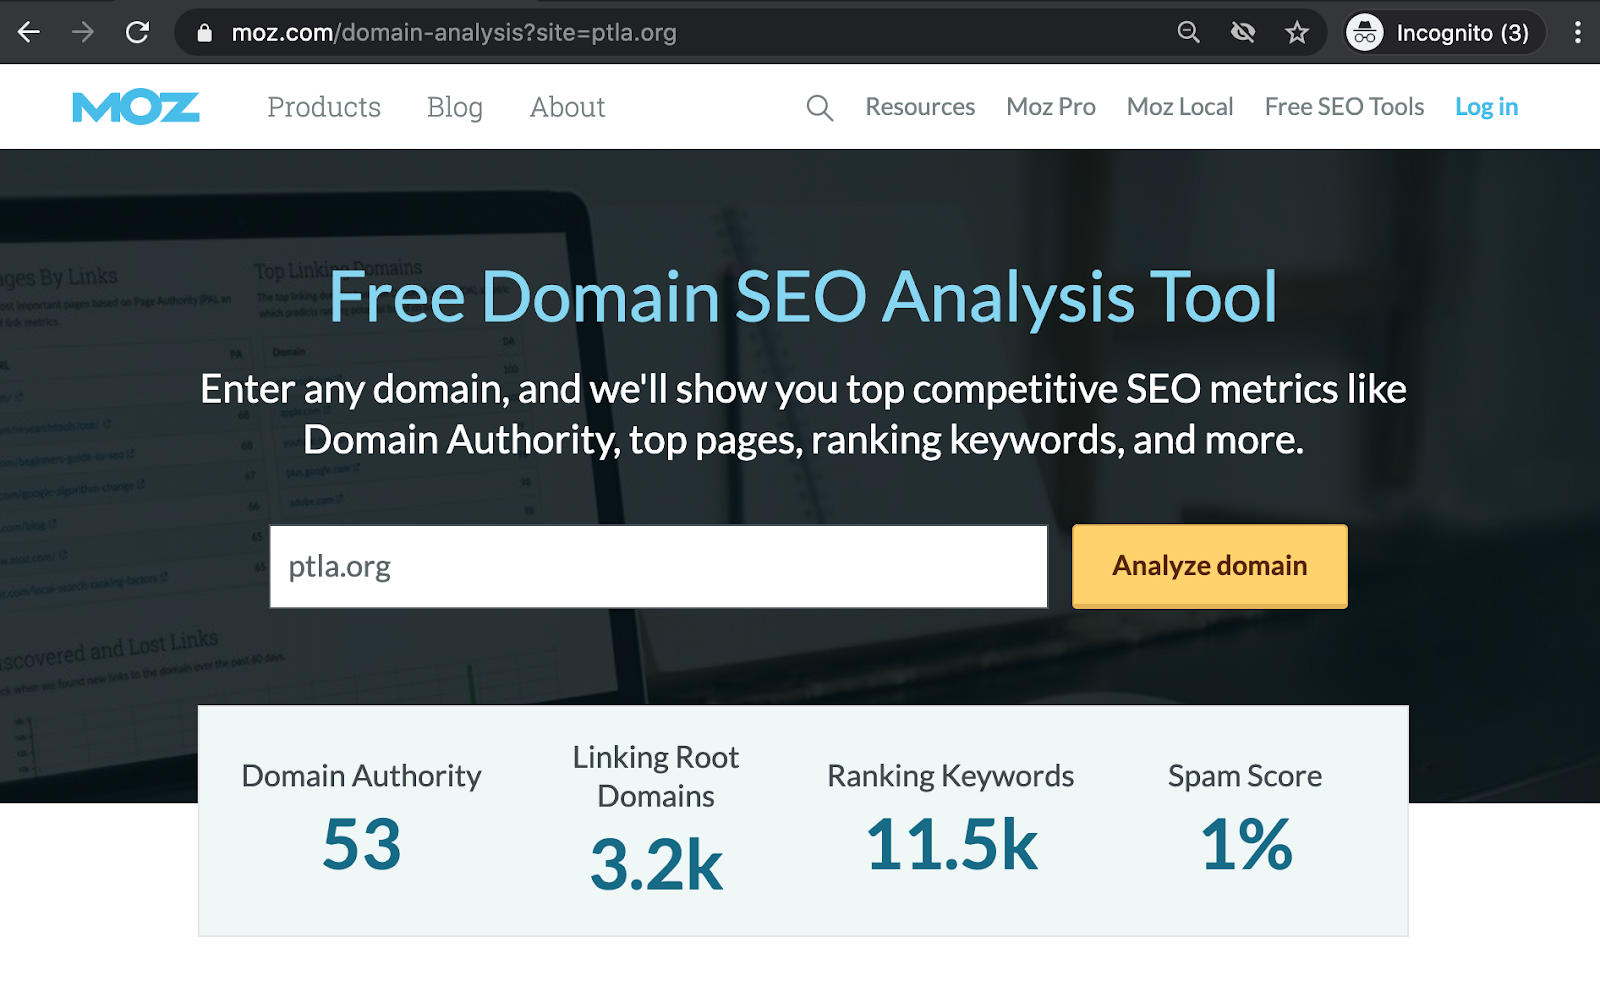Reload the page with the refresh icon
Viewport: 1600px width, 1003px height.
click(137, 33)
